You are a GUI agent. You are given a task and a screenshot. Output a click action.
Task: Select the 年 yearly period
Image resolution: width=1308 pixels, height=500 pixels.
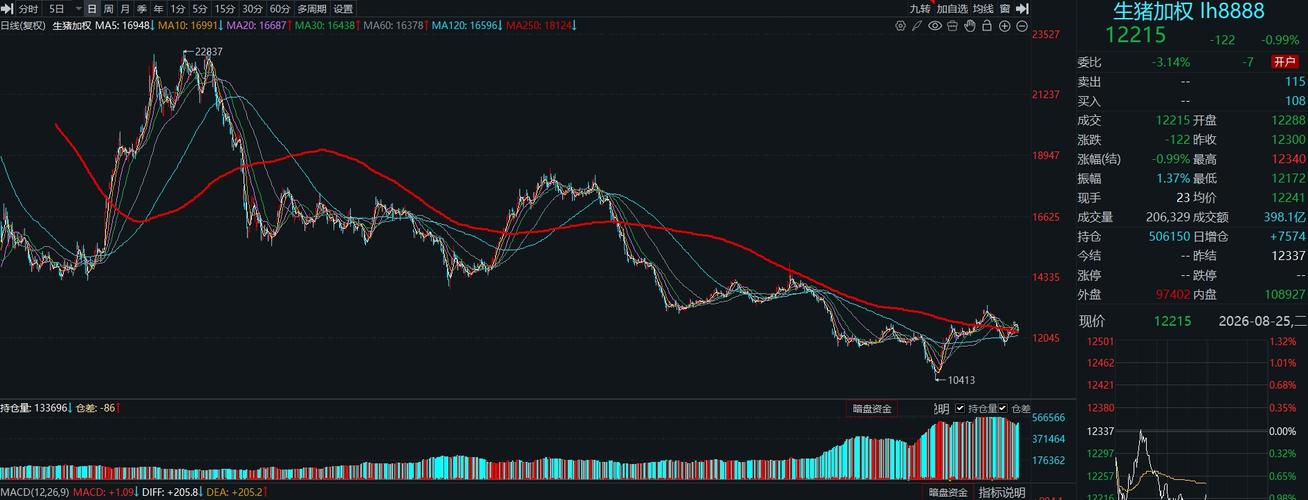tap(157, 8)
